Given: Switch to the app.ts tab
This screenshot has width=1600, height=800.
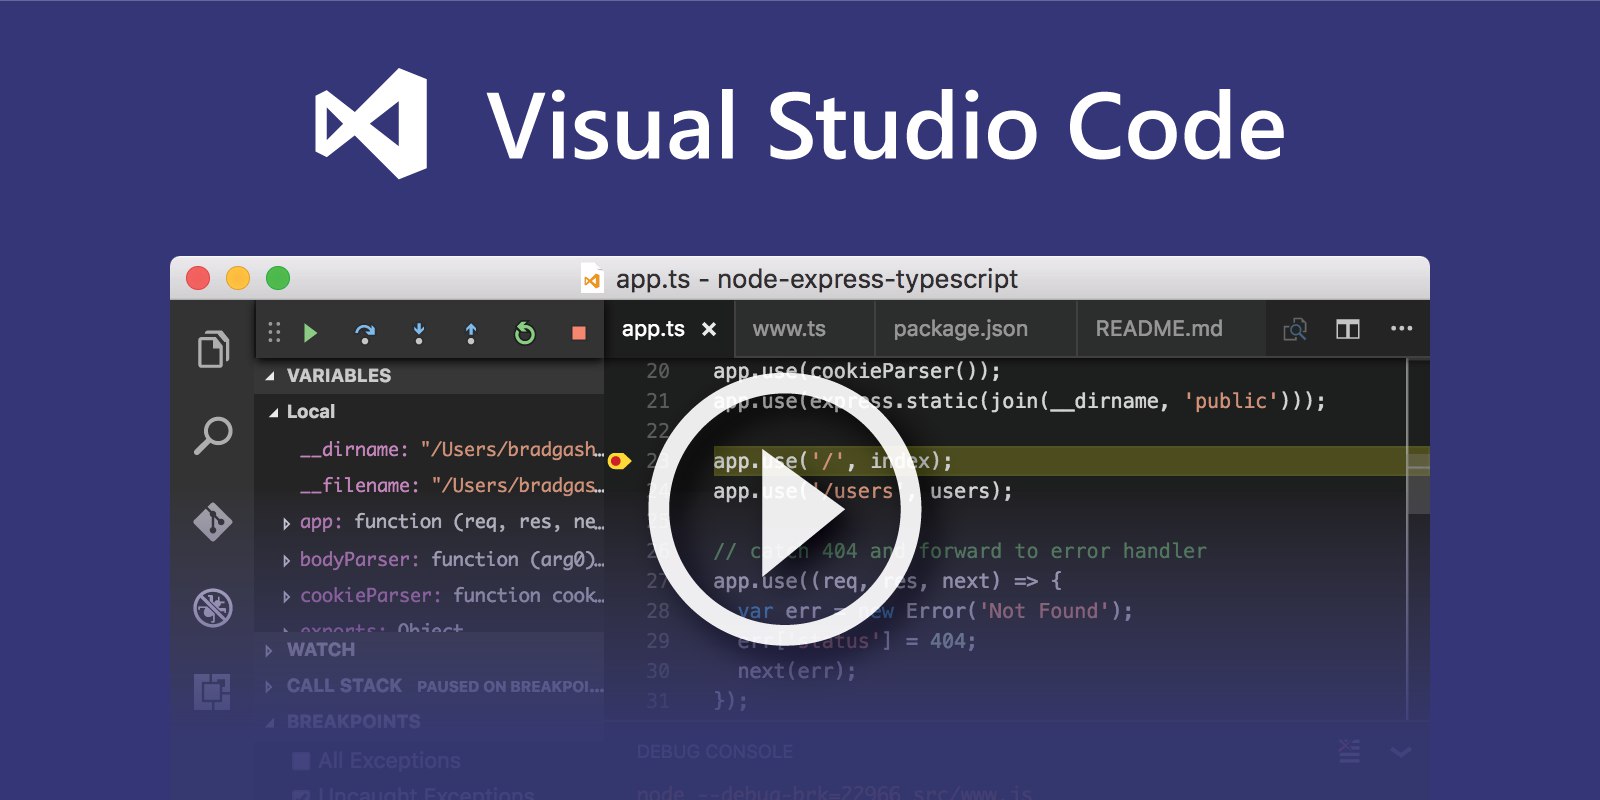Looking at the screenshot, I should coord(653,329).
